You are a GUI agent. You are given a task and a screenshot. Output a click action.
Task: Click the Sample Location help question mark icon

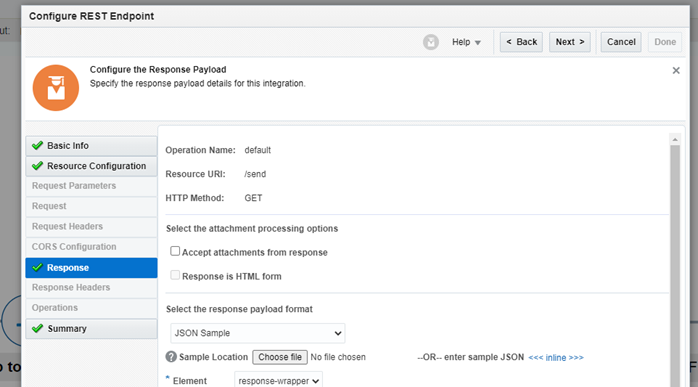(171, 357)
